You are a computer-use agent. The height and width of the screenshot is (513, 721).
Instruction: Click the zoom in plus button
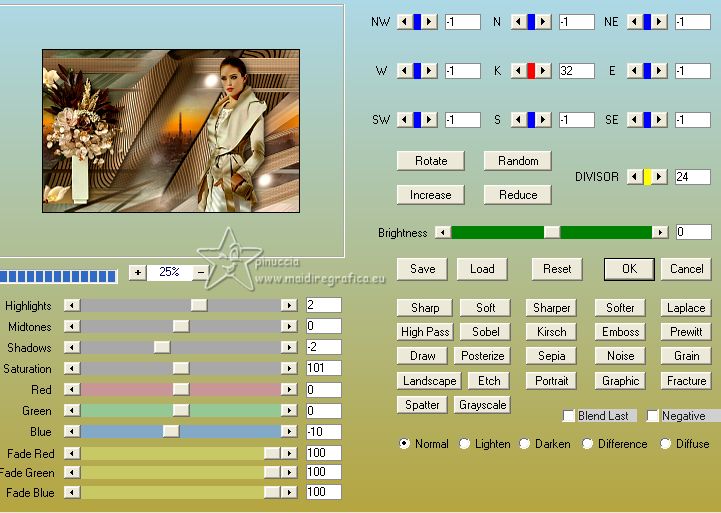pyautogui.click(x=137, y=272)
